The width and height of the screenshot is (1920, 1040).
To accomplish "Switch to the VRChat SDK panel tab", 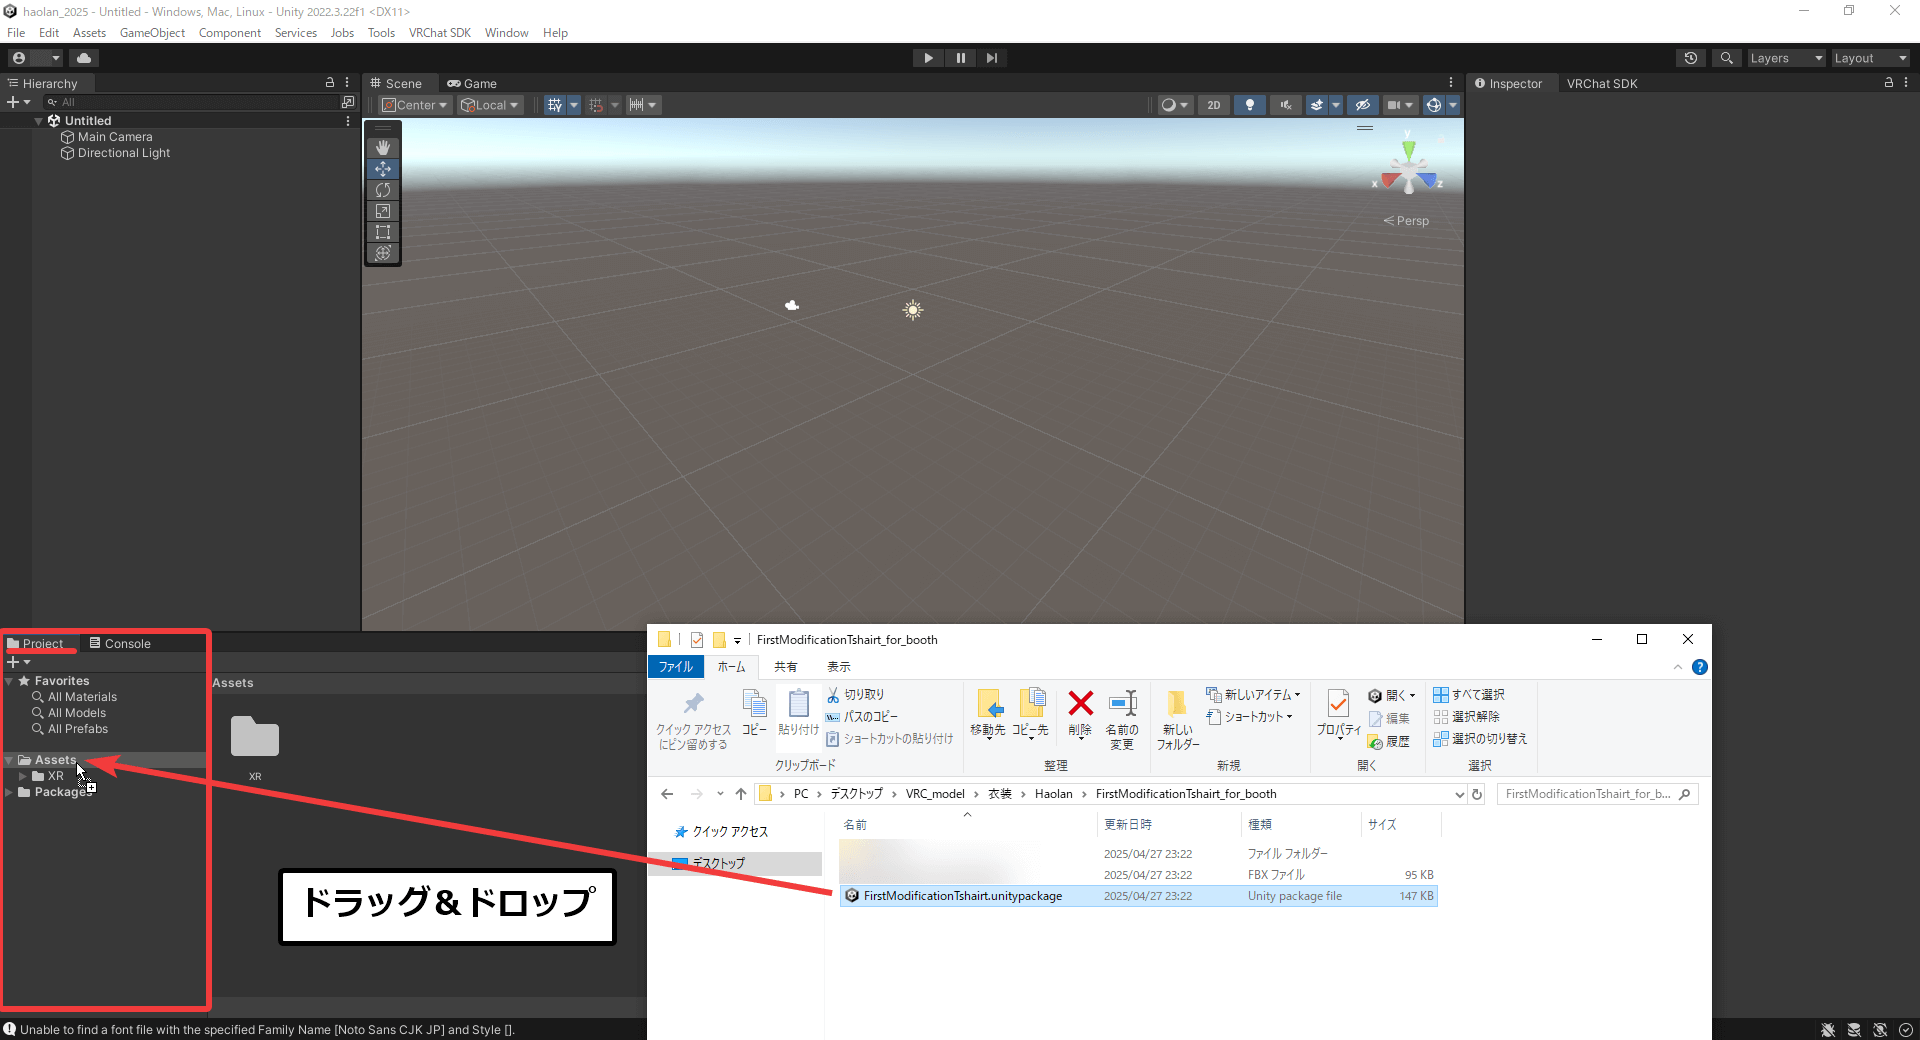I will tap(1602, 84).
